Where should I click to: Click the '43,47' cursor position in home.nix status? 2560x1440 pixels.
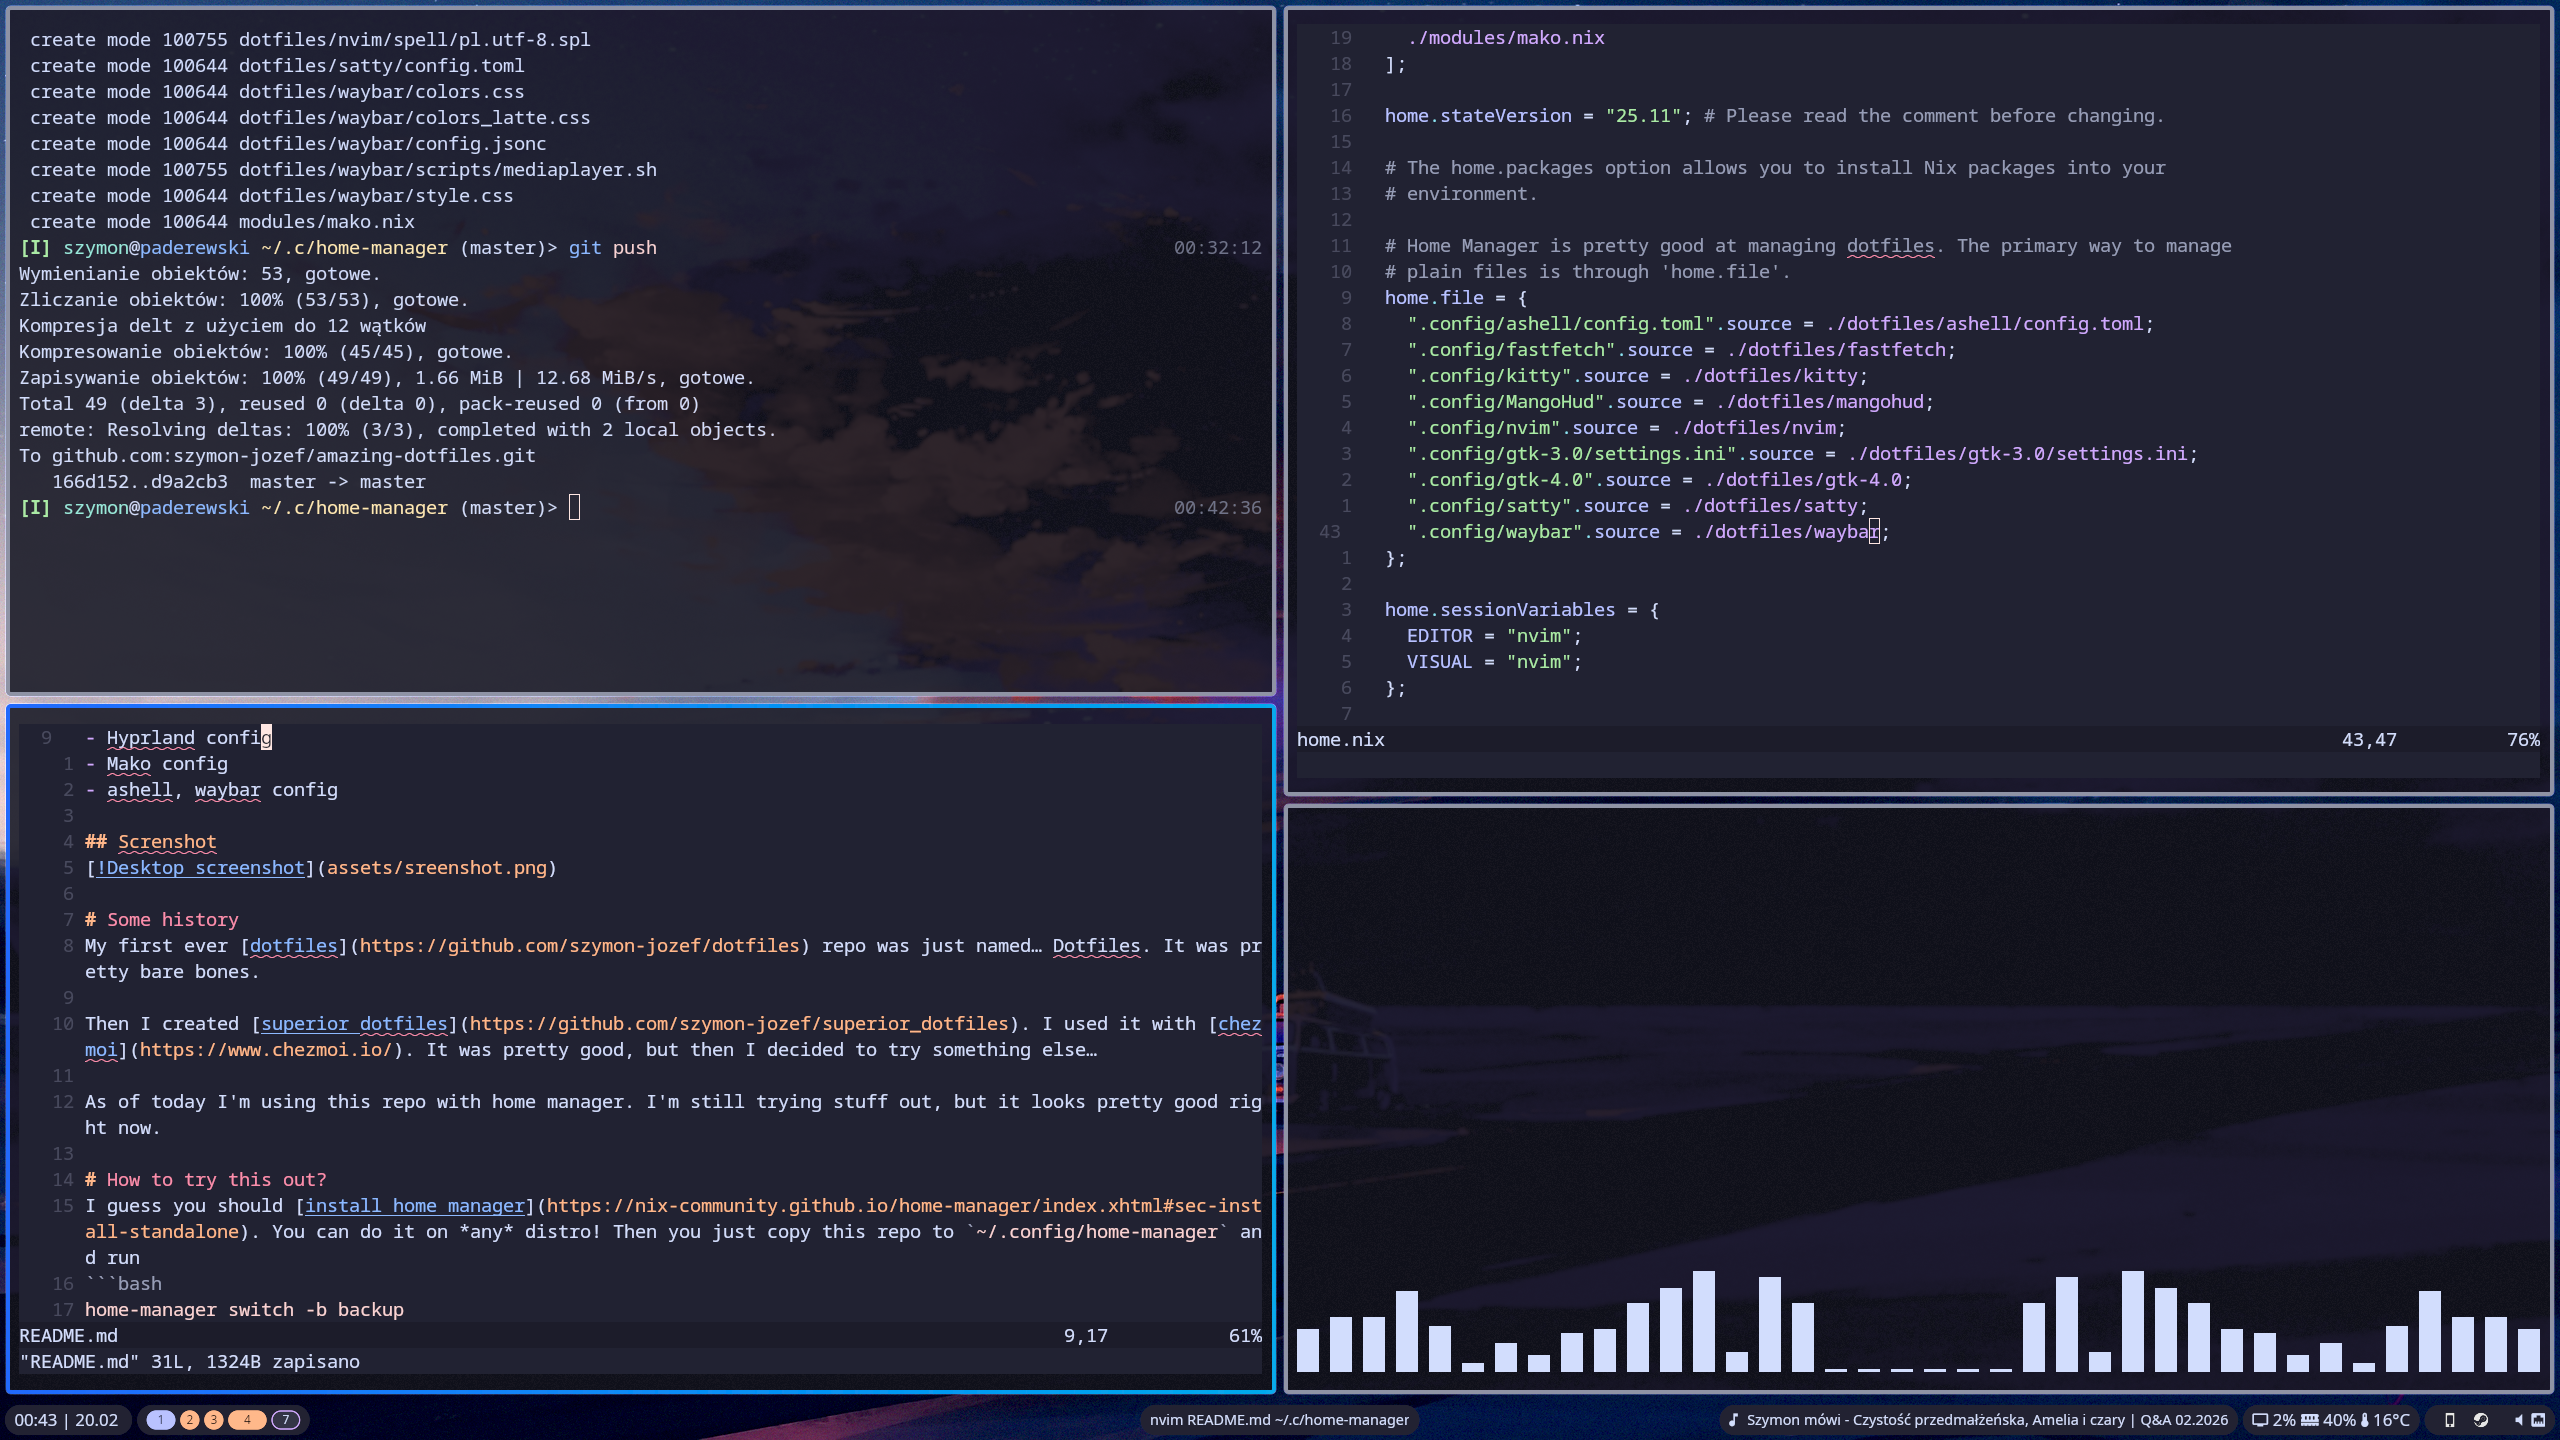click(2369, 739)
